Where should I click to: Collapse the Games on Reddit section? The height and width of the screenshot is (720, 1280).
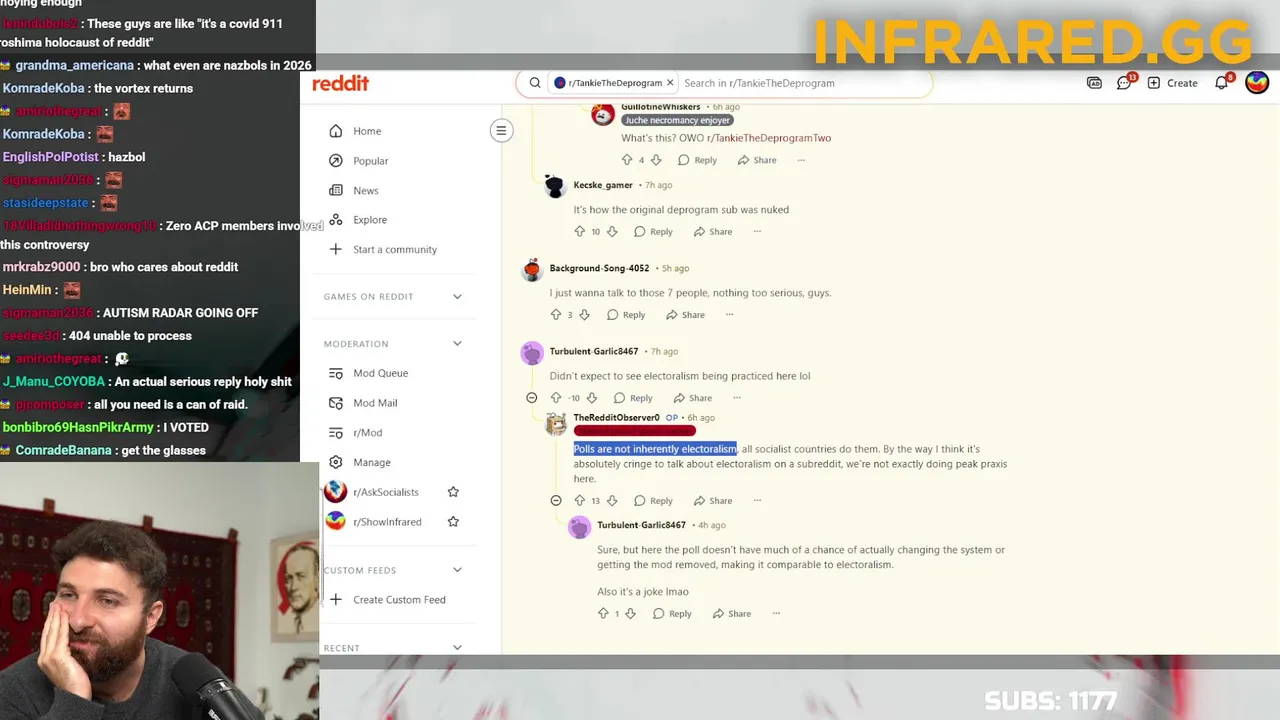coord(457,296)
